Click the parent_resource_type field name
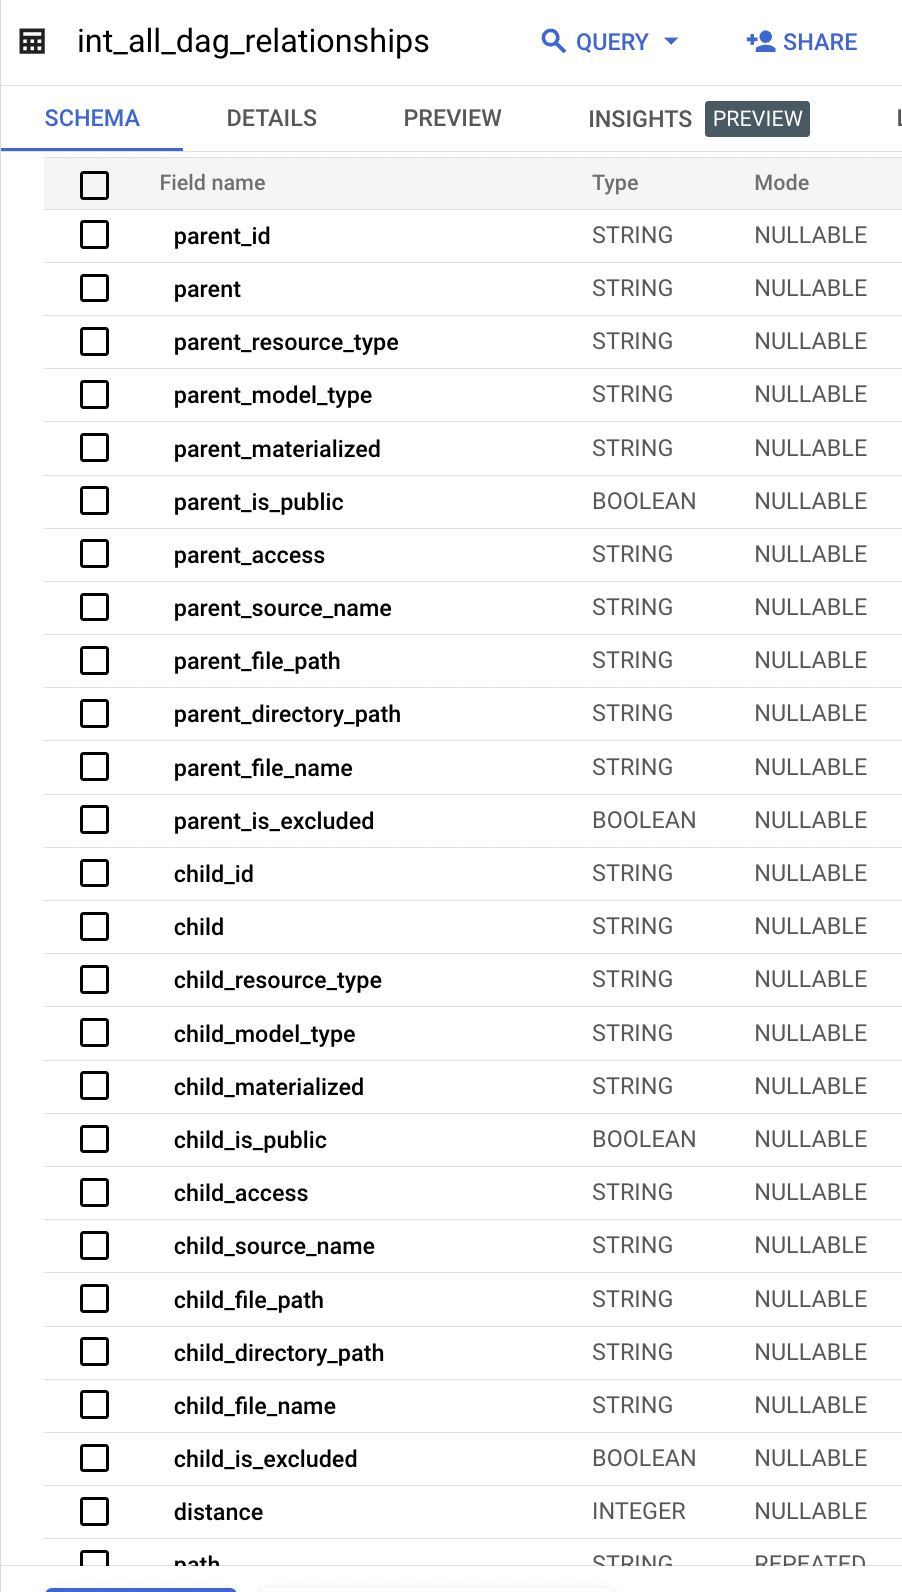This screenshot has width=902, height=1592. coord(286,342)
